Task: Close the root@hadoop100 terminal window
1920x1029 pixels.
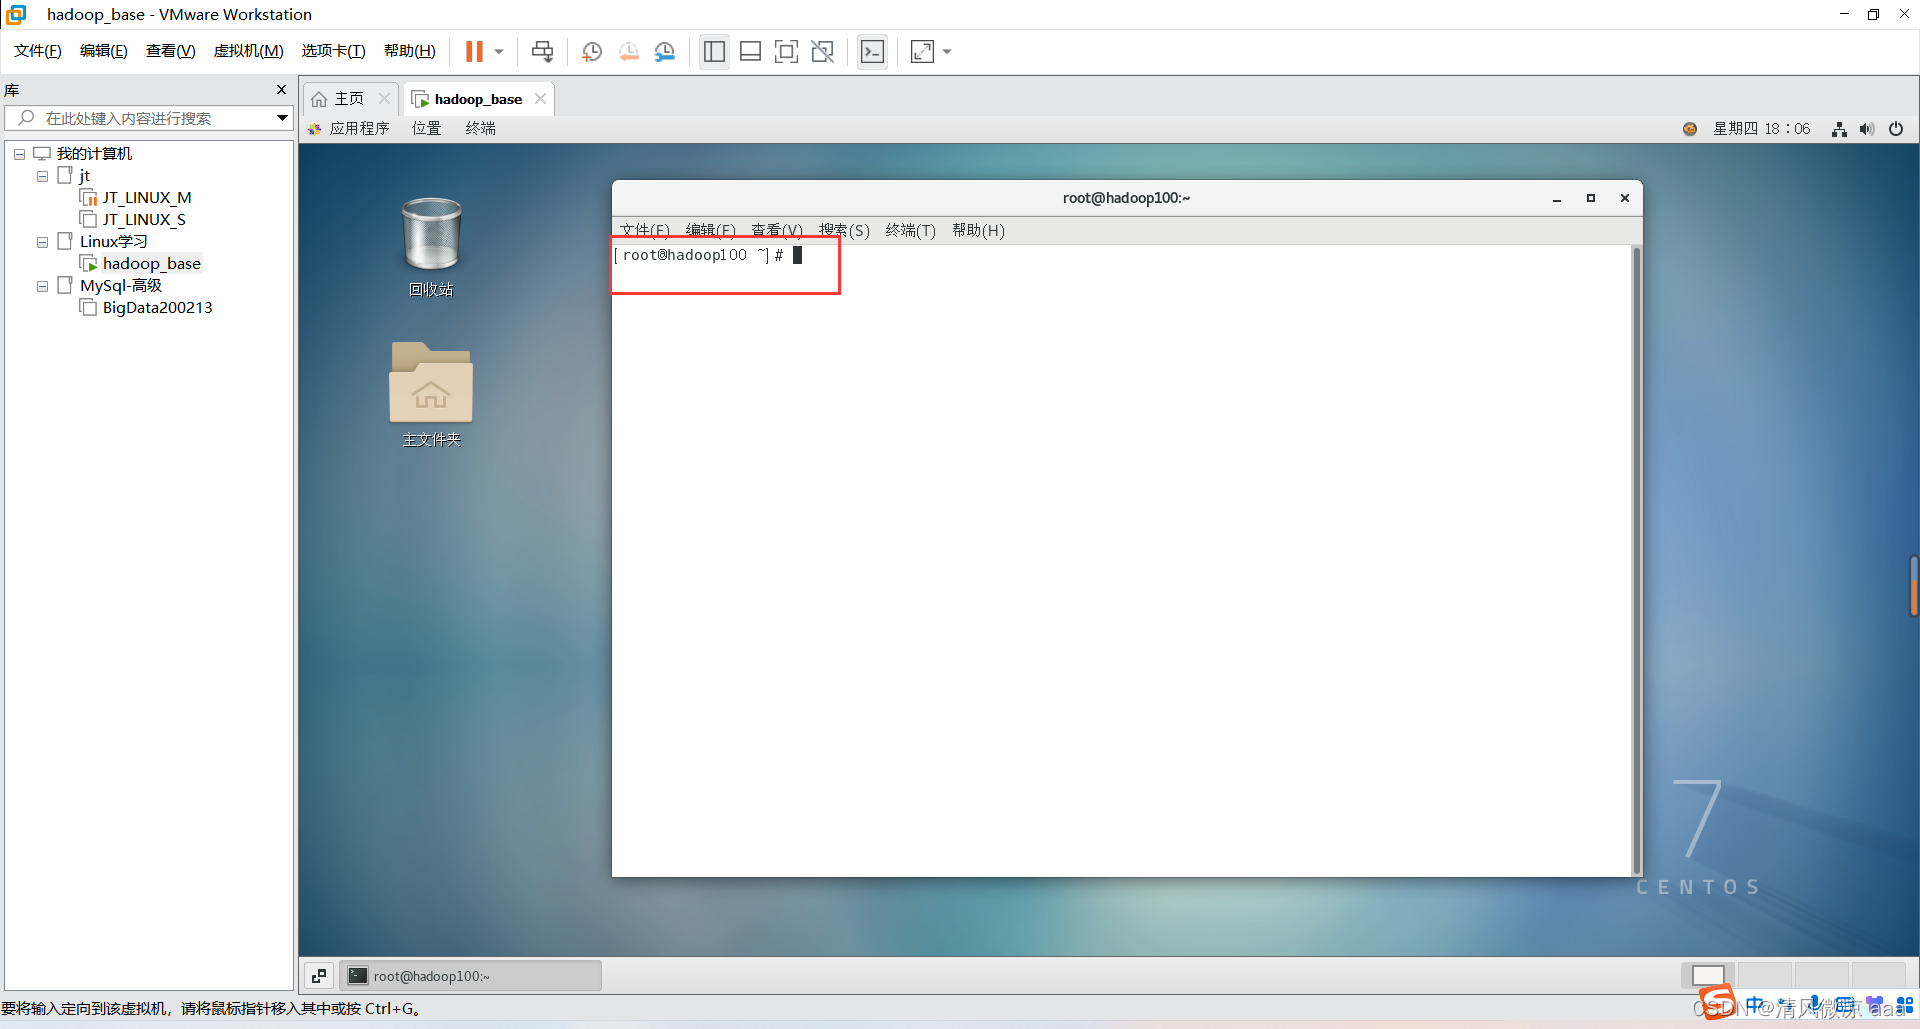Action: click(1625, 199)
